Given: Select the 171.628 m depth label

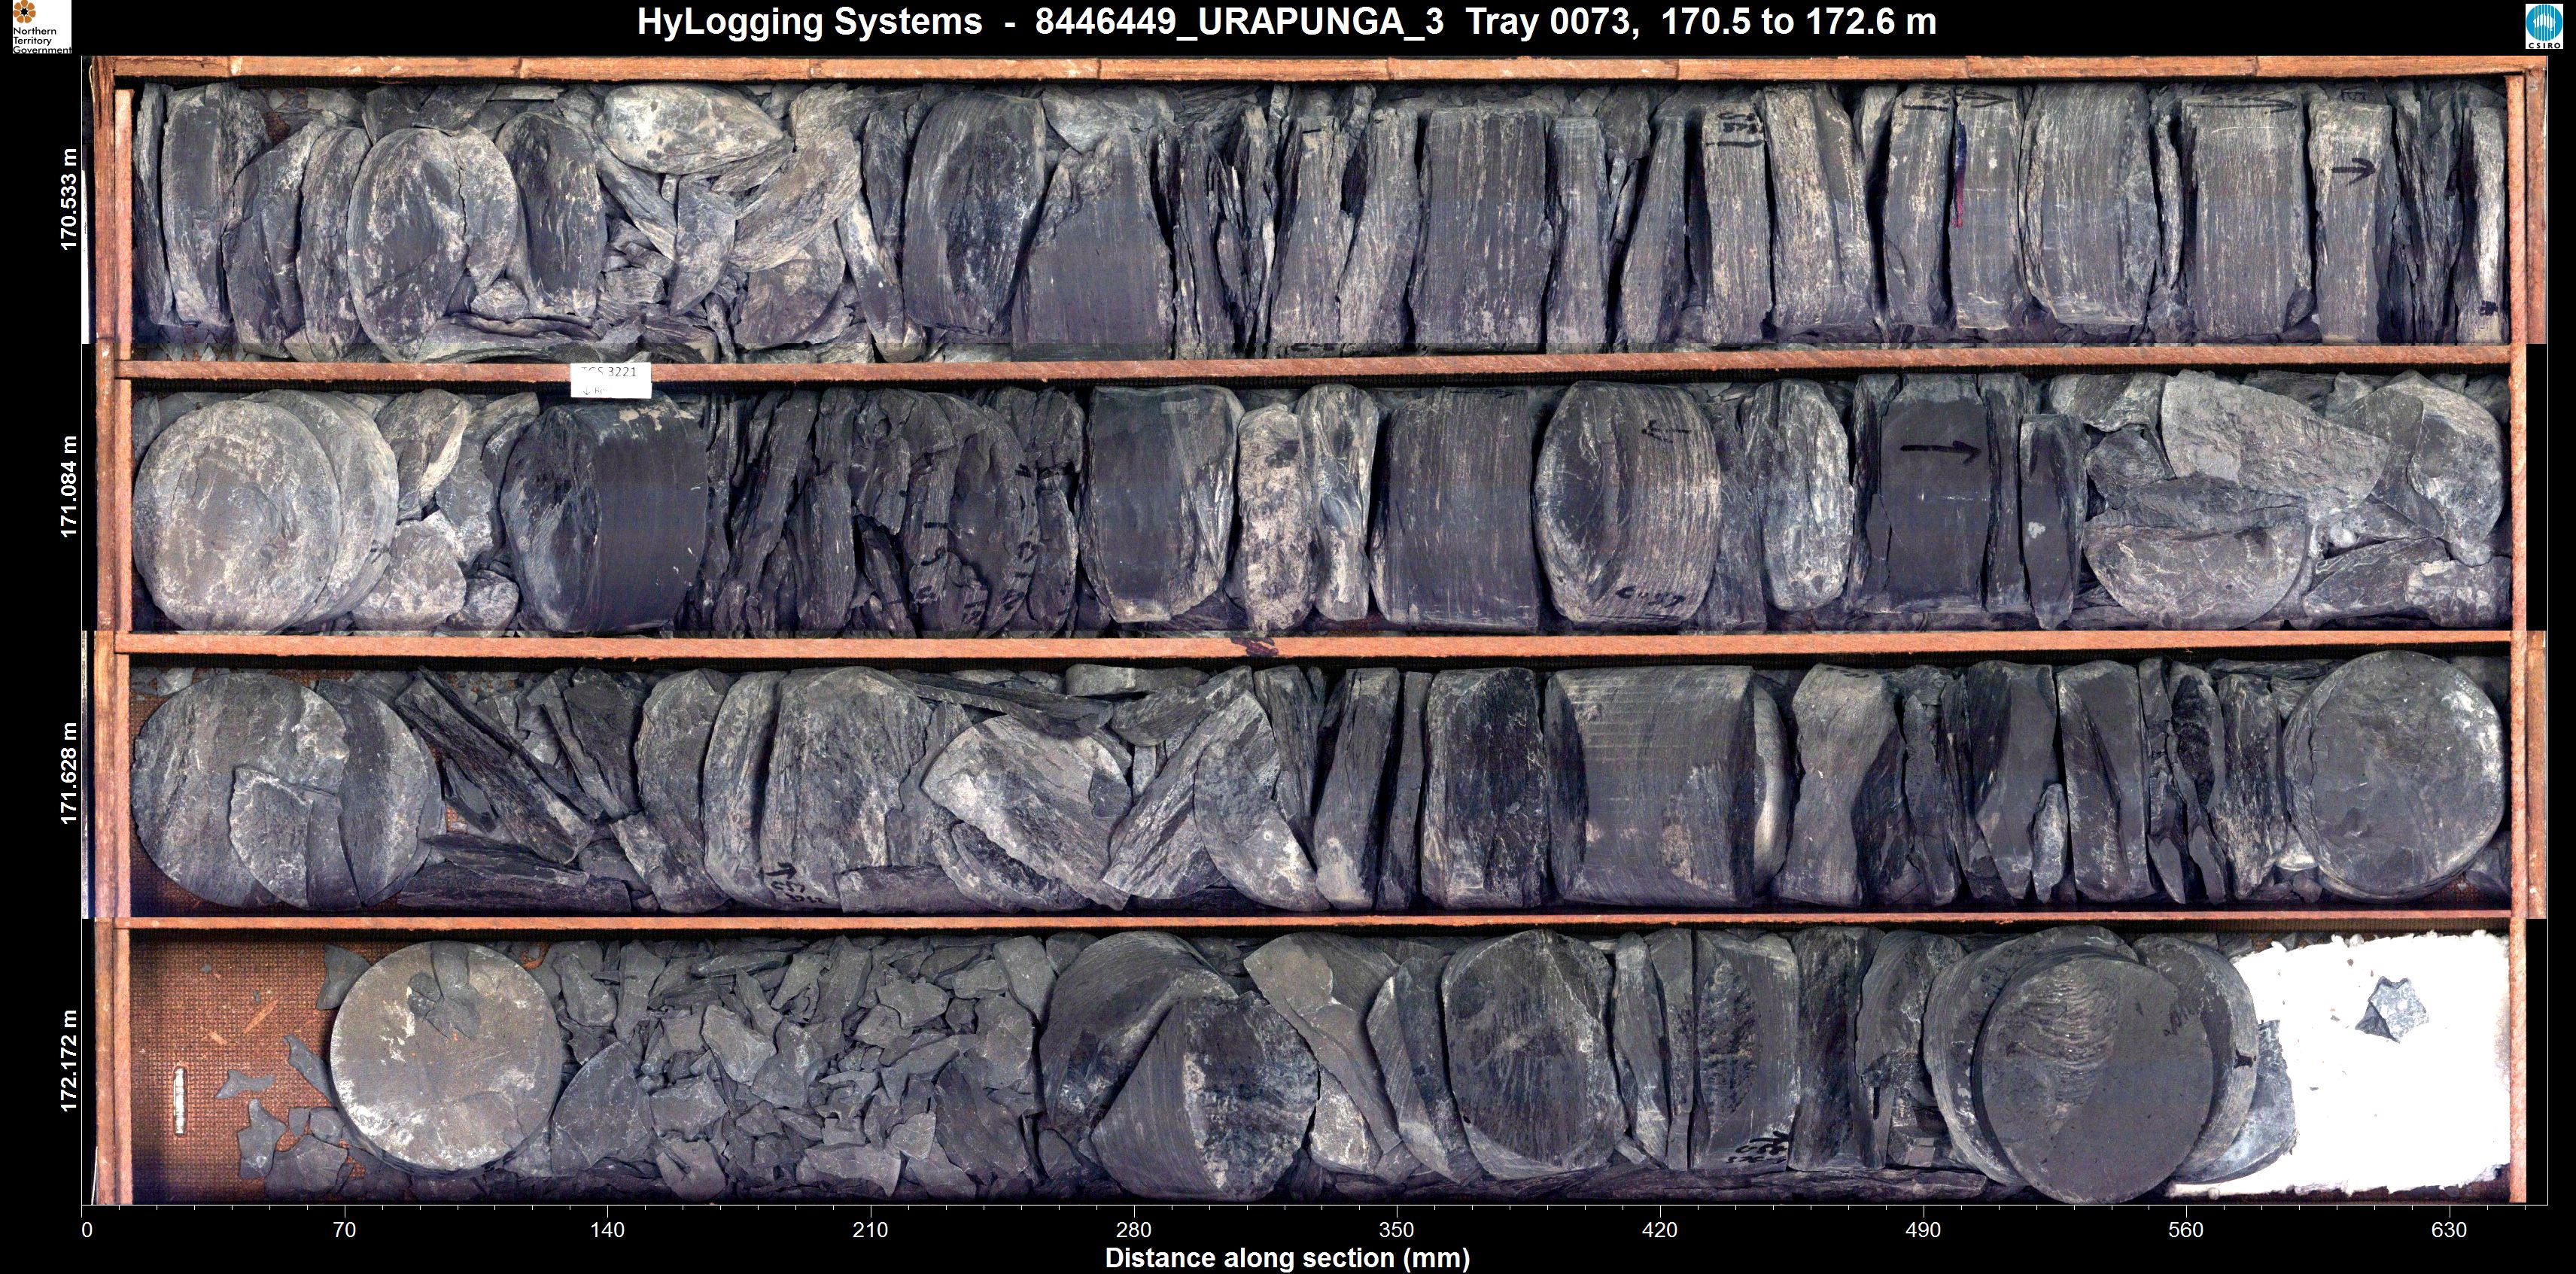Looking at the screenshot, I should tap(68, 773).
